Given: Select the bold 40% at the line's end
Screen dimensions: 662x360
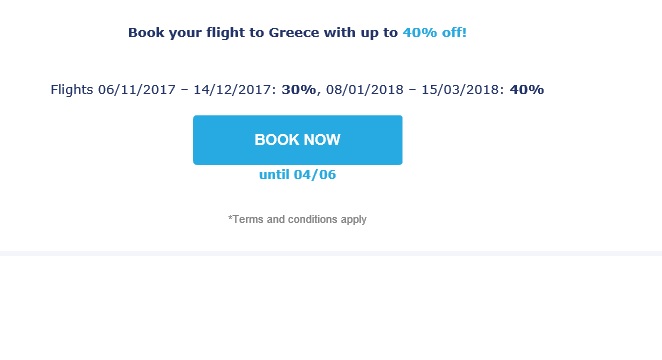Looking at the screenshot, I should coord(527,89).
